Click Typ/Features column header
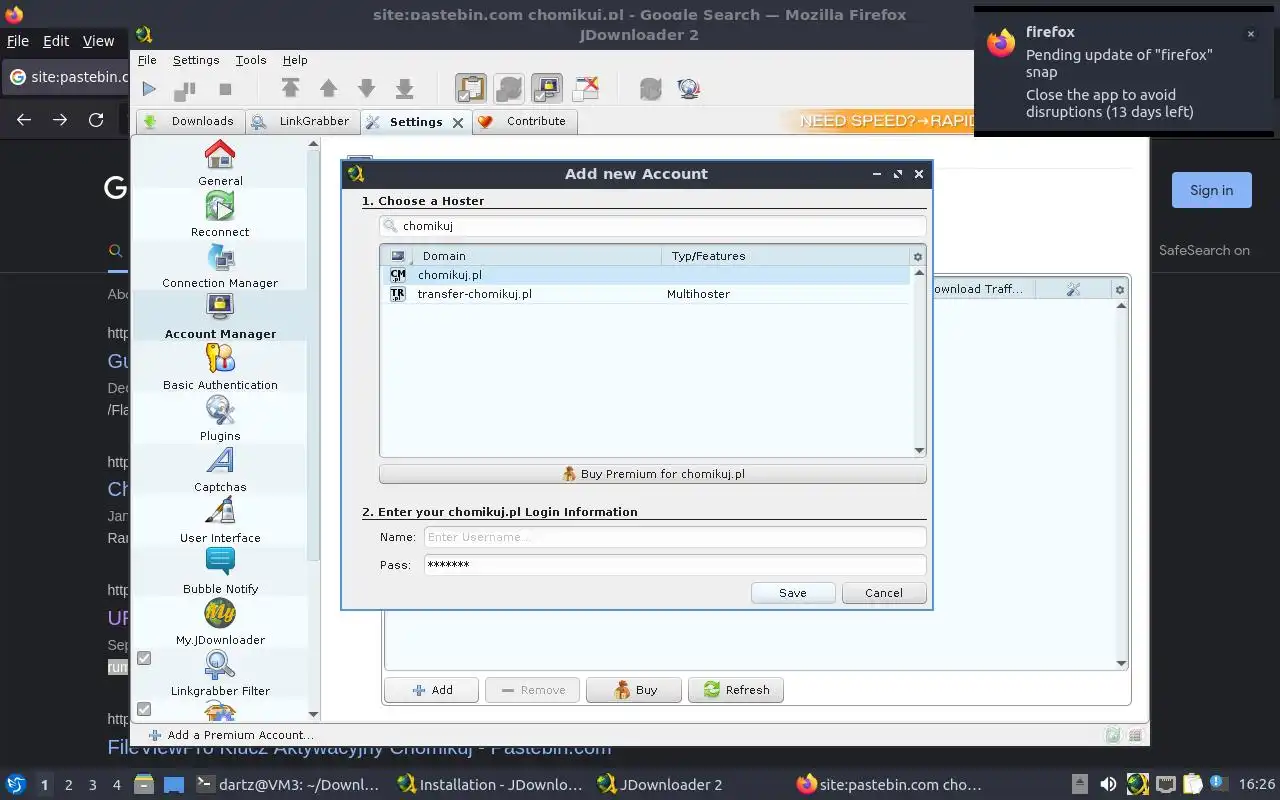The height and width of the screenshot is (800, 1280). (x=785, y=256)
